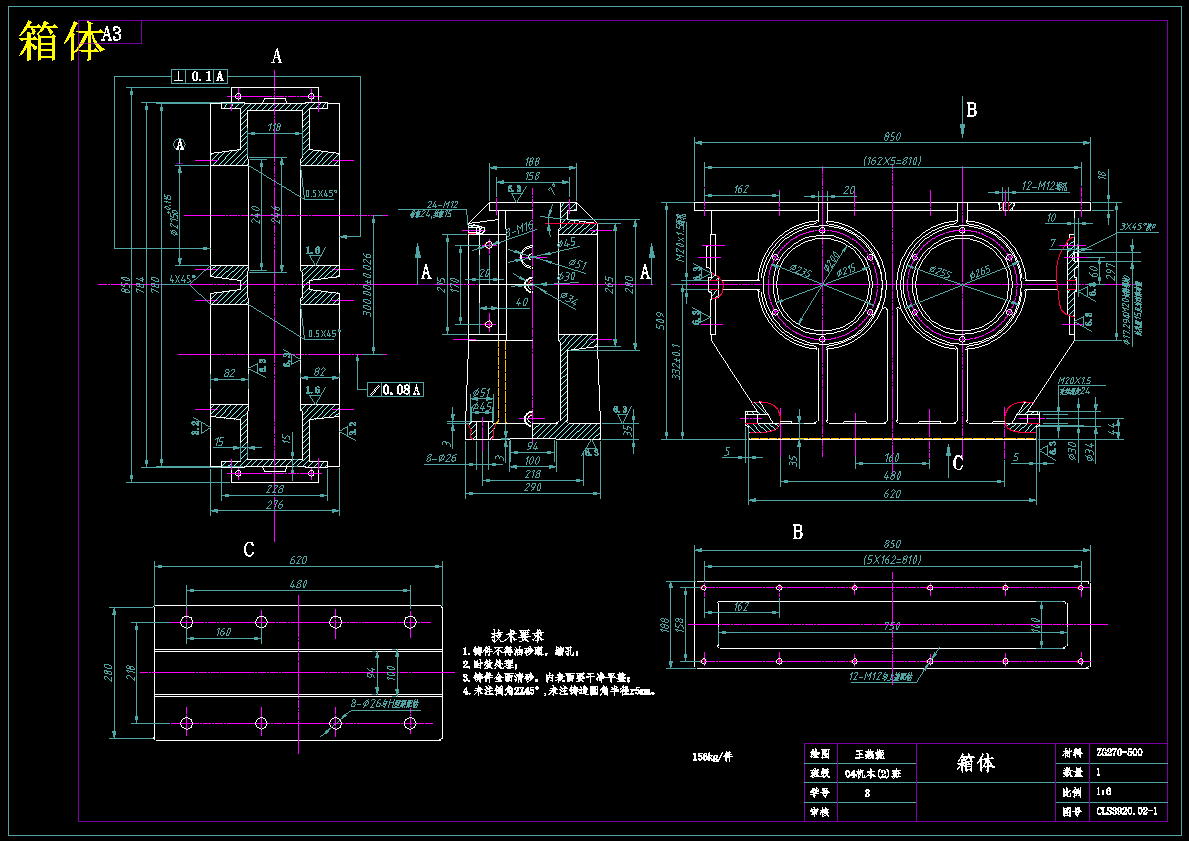
Task: Select the 118 dimension in section view
Action: click(x=274, y=127)
